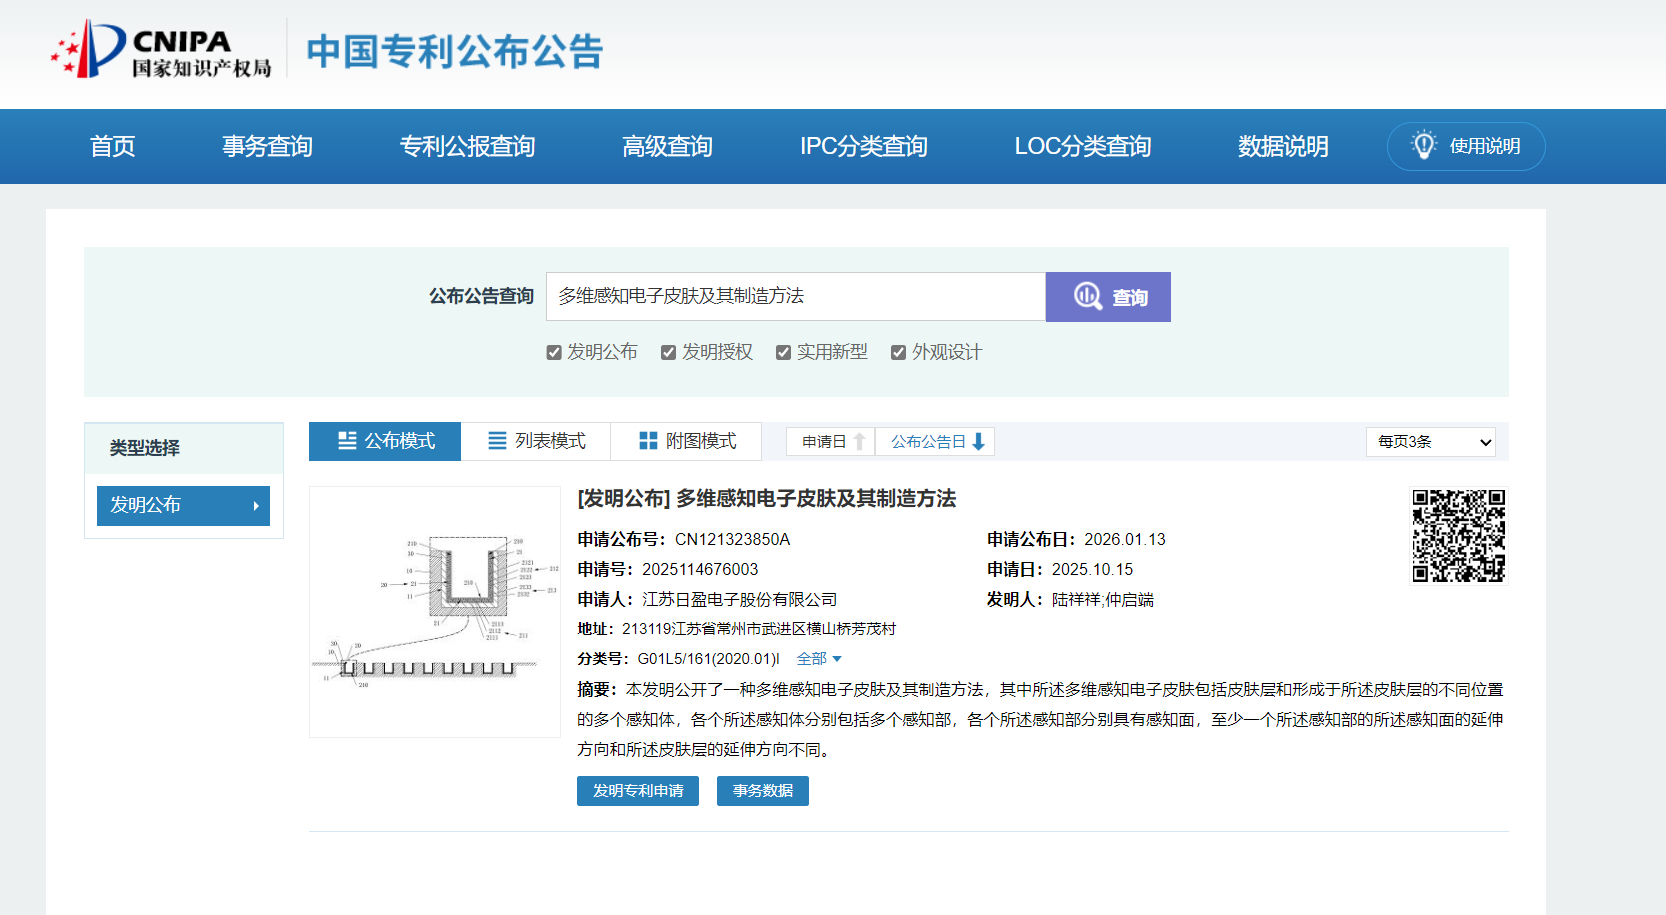Image resolution: width=1666 pixels, height=915 pixels.
Task: Click applicant 江苏日盈电子股份有限公司
Action: coord(740,599)
